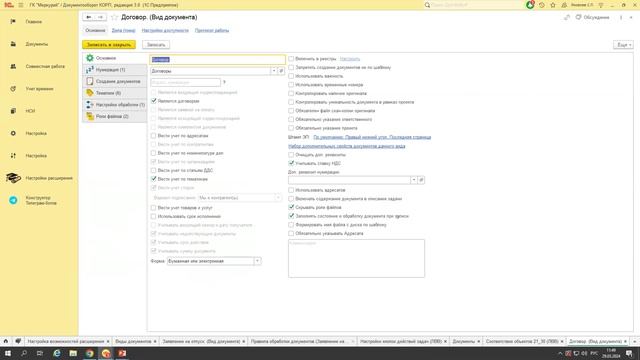640x360 pixels.
Task: Enable Использовать срок исполнения checkbox
Action: click(154, 216)
